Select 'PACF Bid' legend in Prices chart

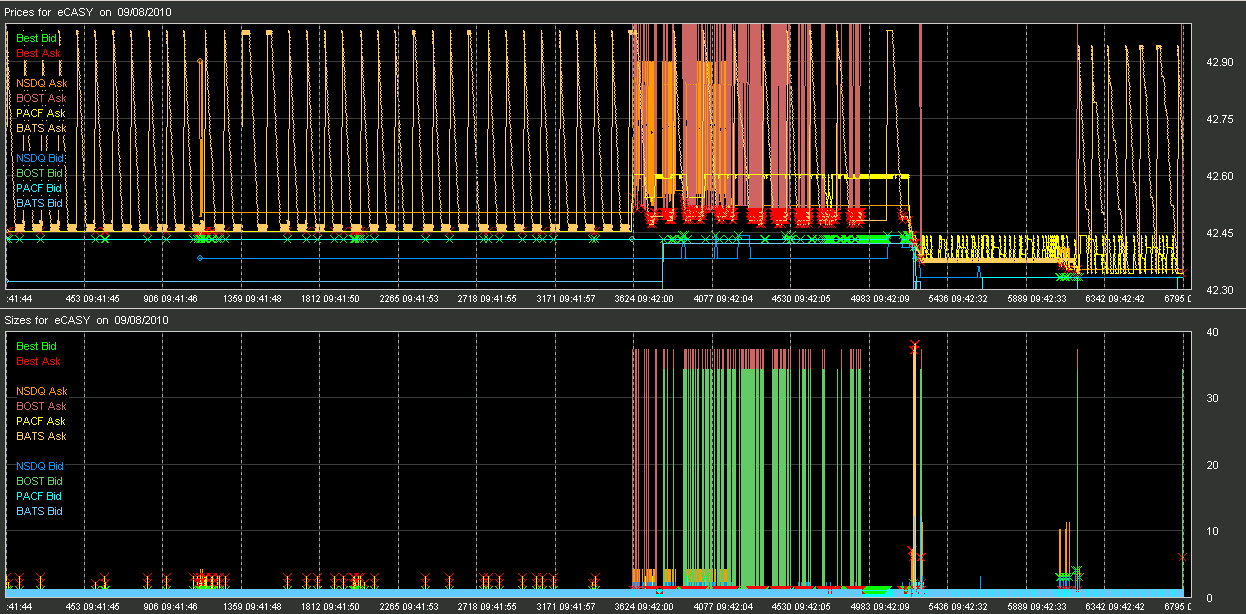point(40,188)
